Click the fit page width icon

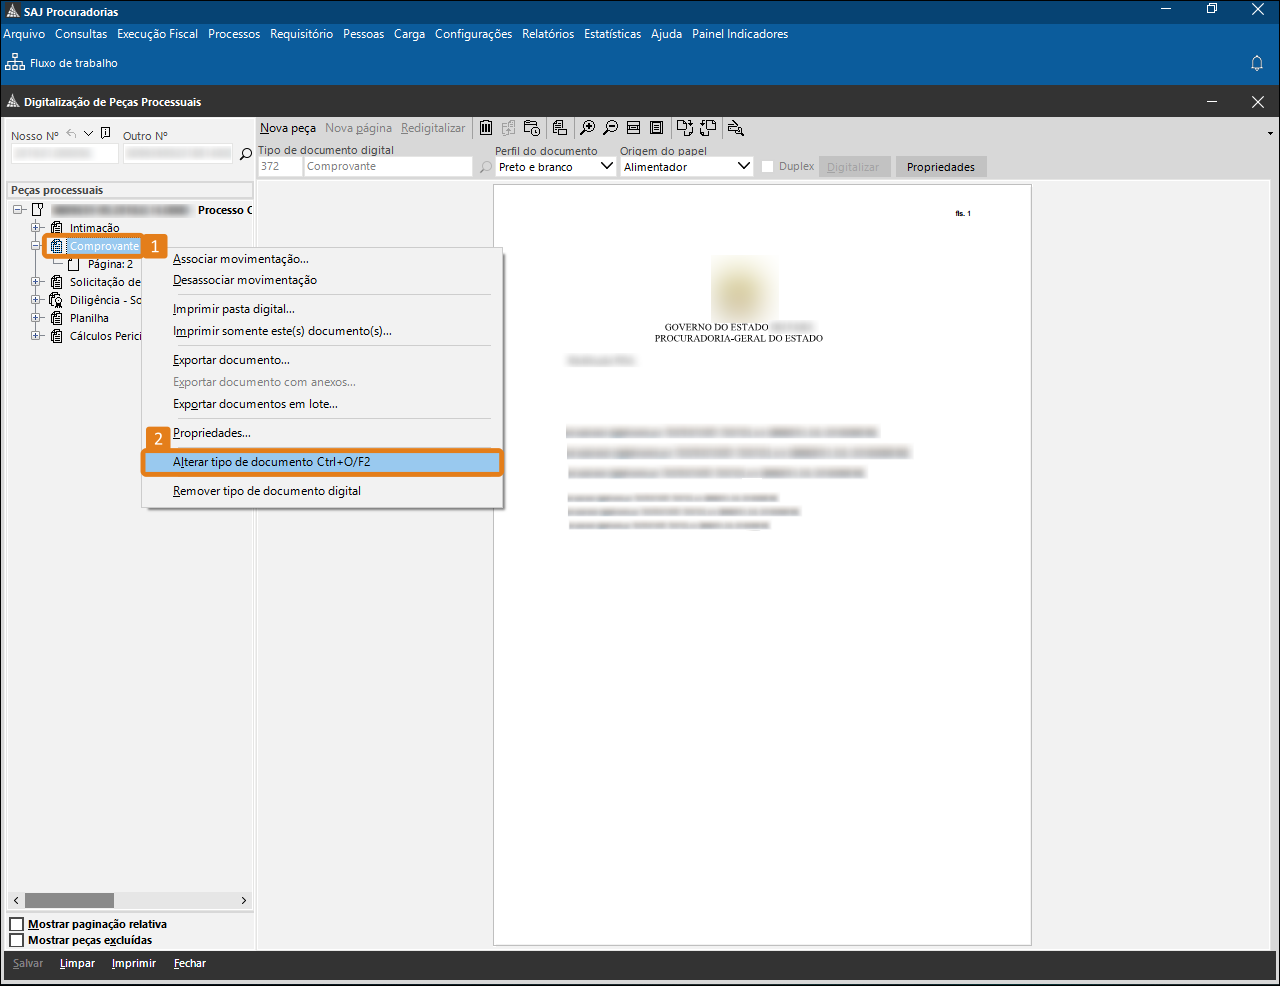[x=633, y=128]
